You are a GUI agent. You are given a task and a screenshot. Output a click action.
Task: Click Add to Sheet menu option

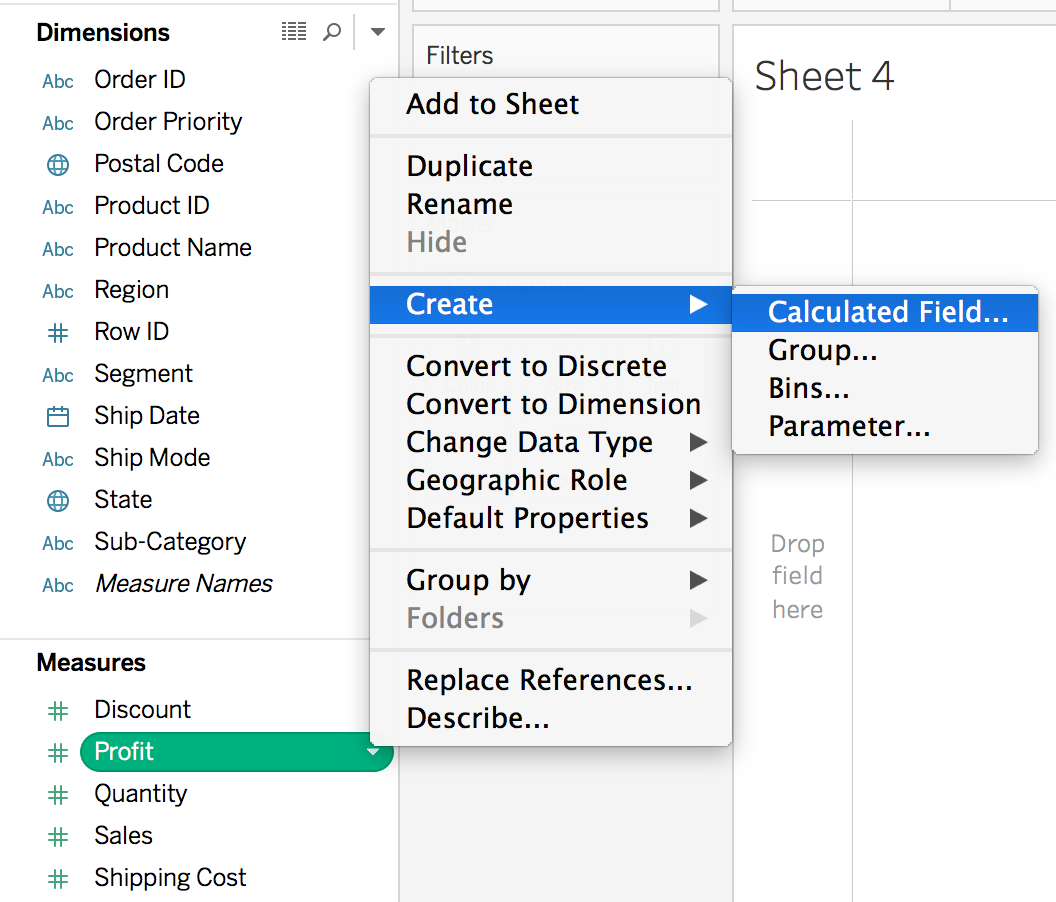coord(492,104)
